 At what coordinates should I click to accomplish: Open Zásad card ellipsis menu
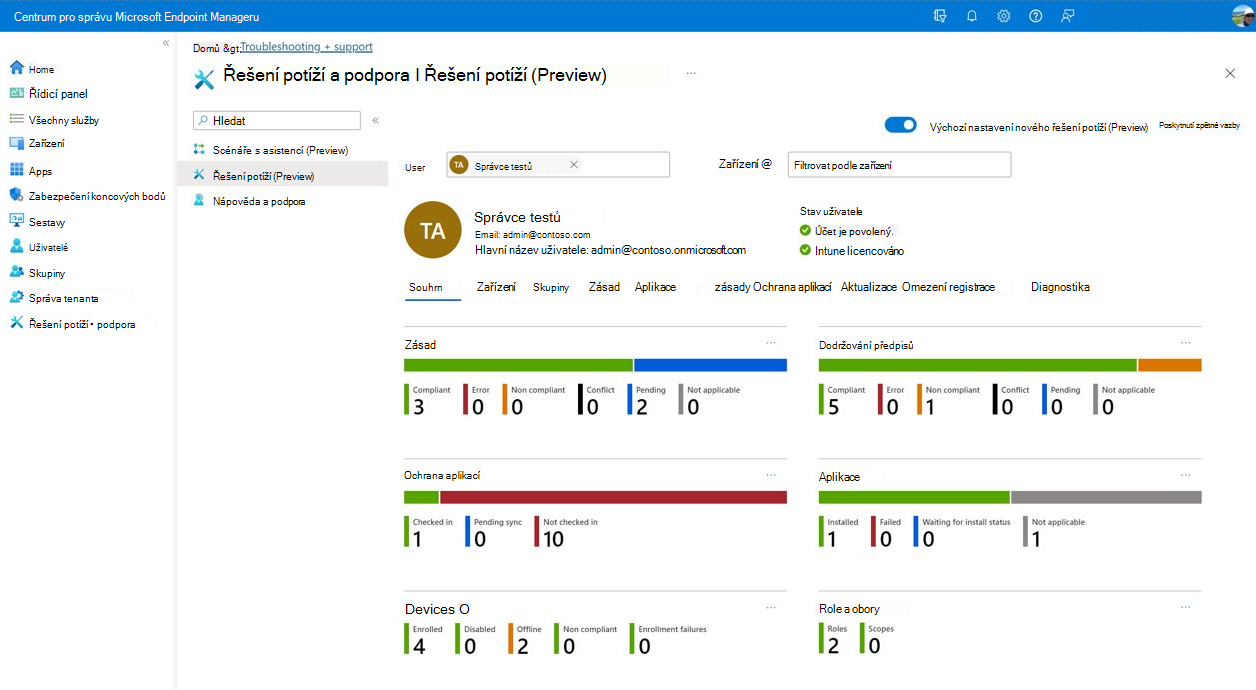tap(771, 342)
